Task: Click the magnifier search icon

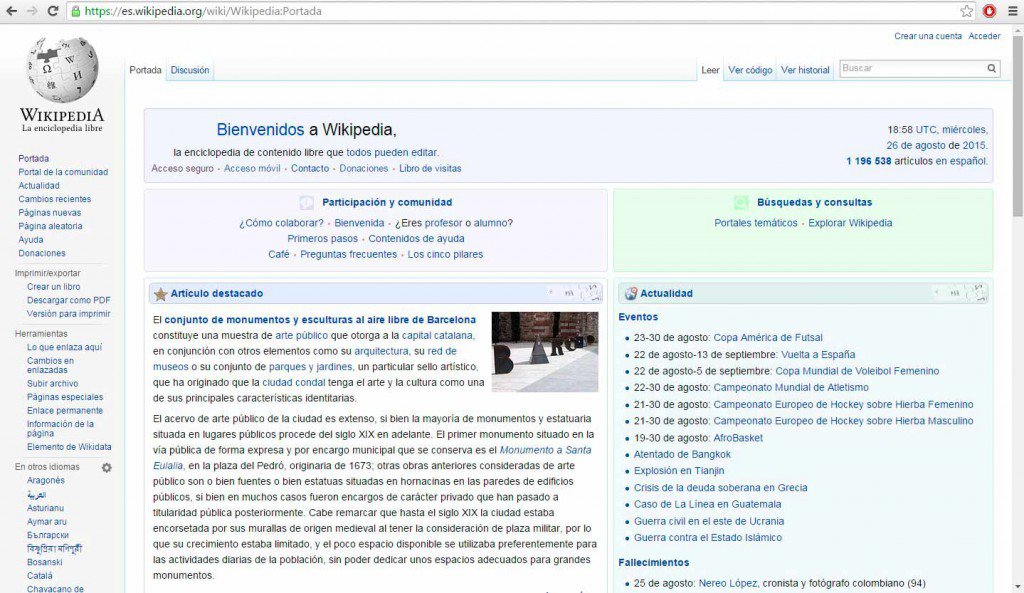Action: (x=991, y=68)
